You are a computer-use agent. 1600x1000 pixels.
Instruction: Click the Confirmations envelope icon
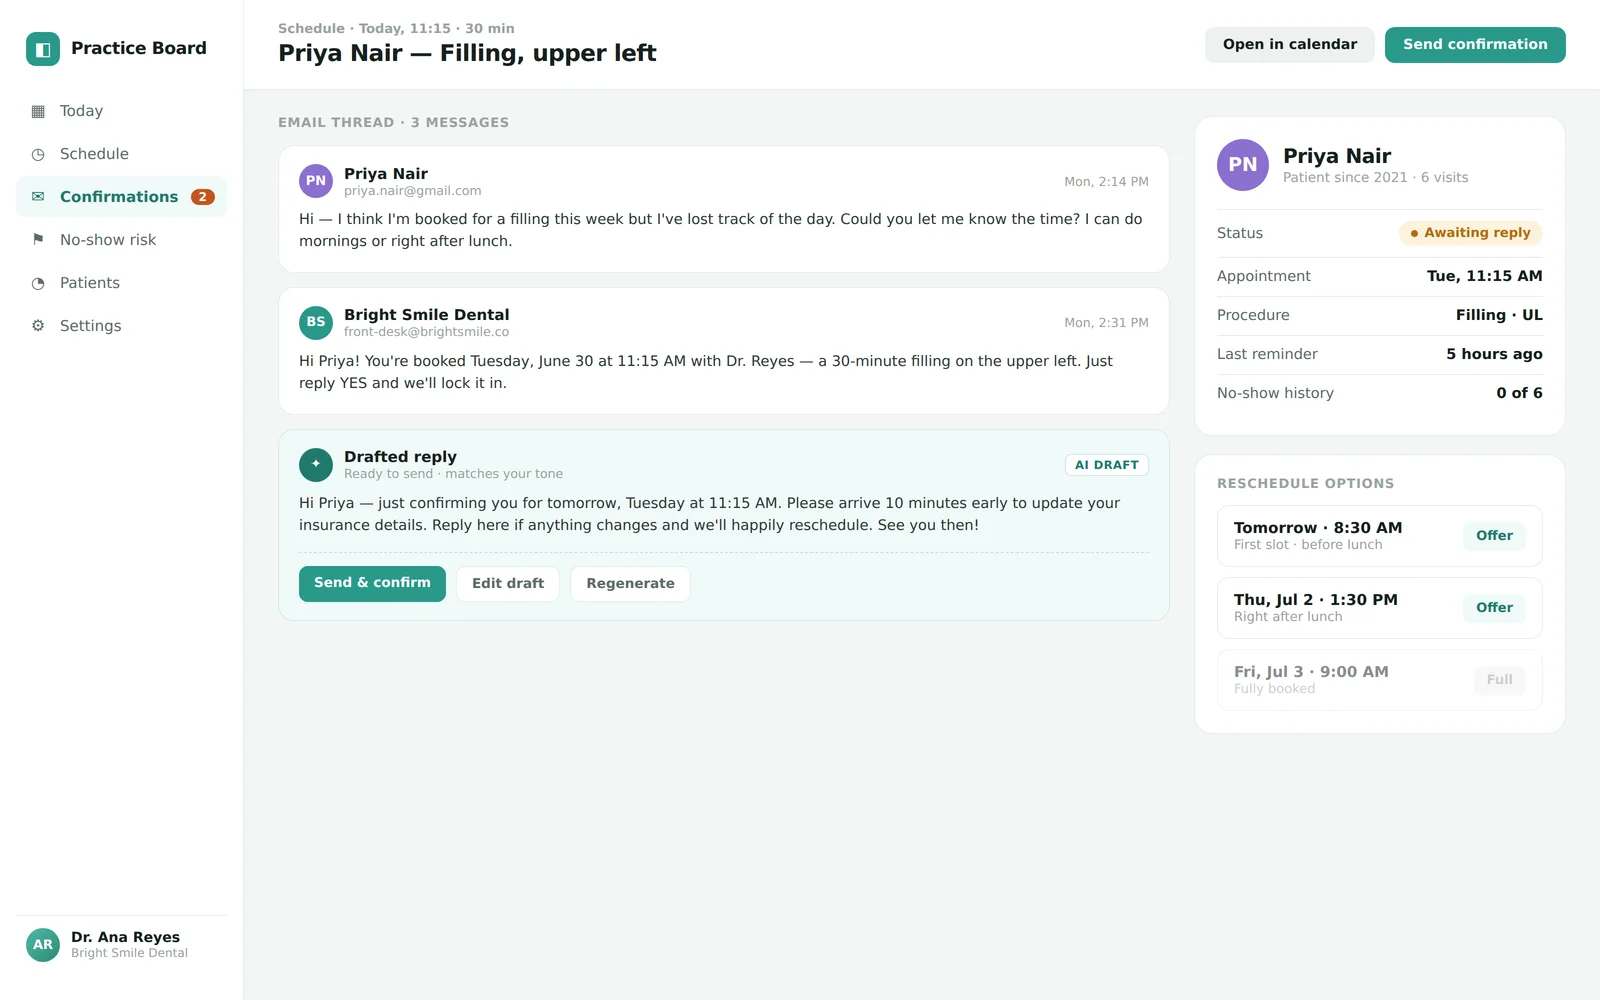[38, 197]
